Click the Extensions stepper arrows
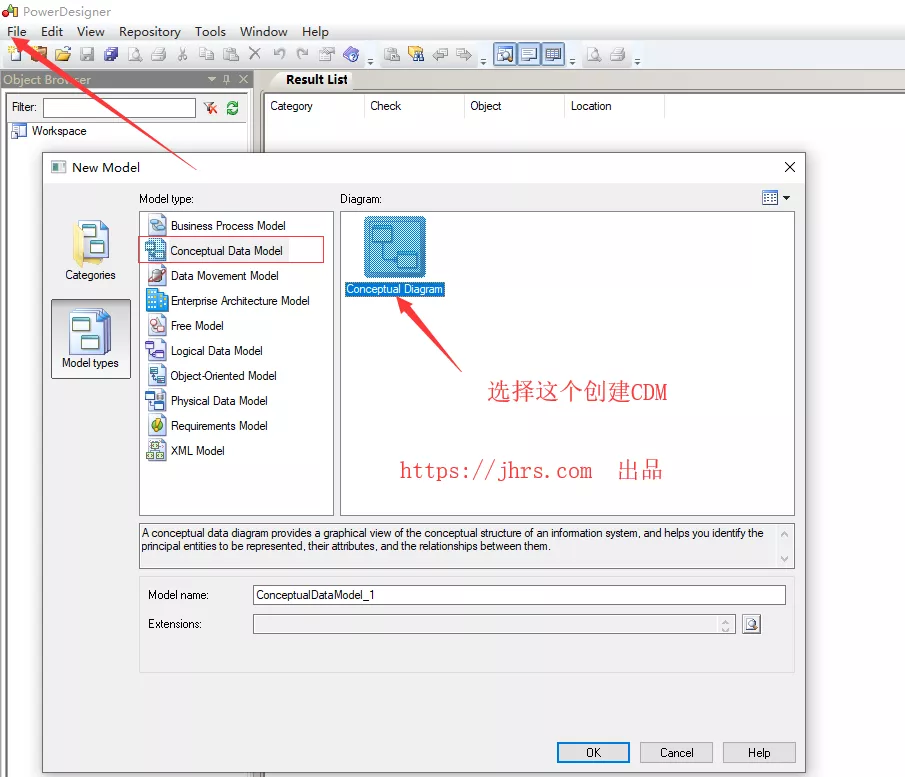905x777 pixels. click(726, 624)
